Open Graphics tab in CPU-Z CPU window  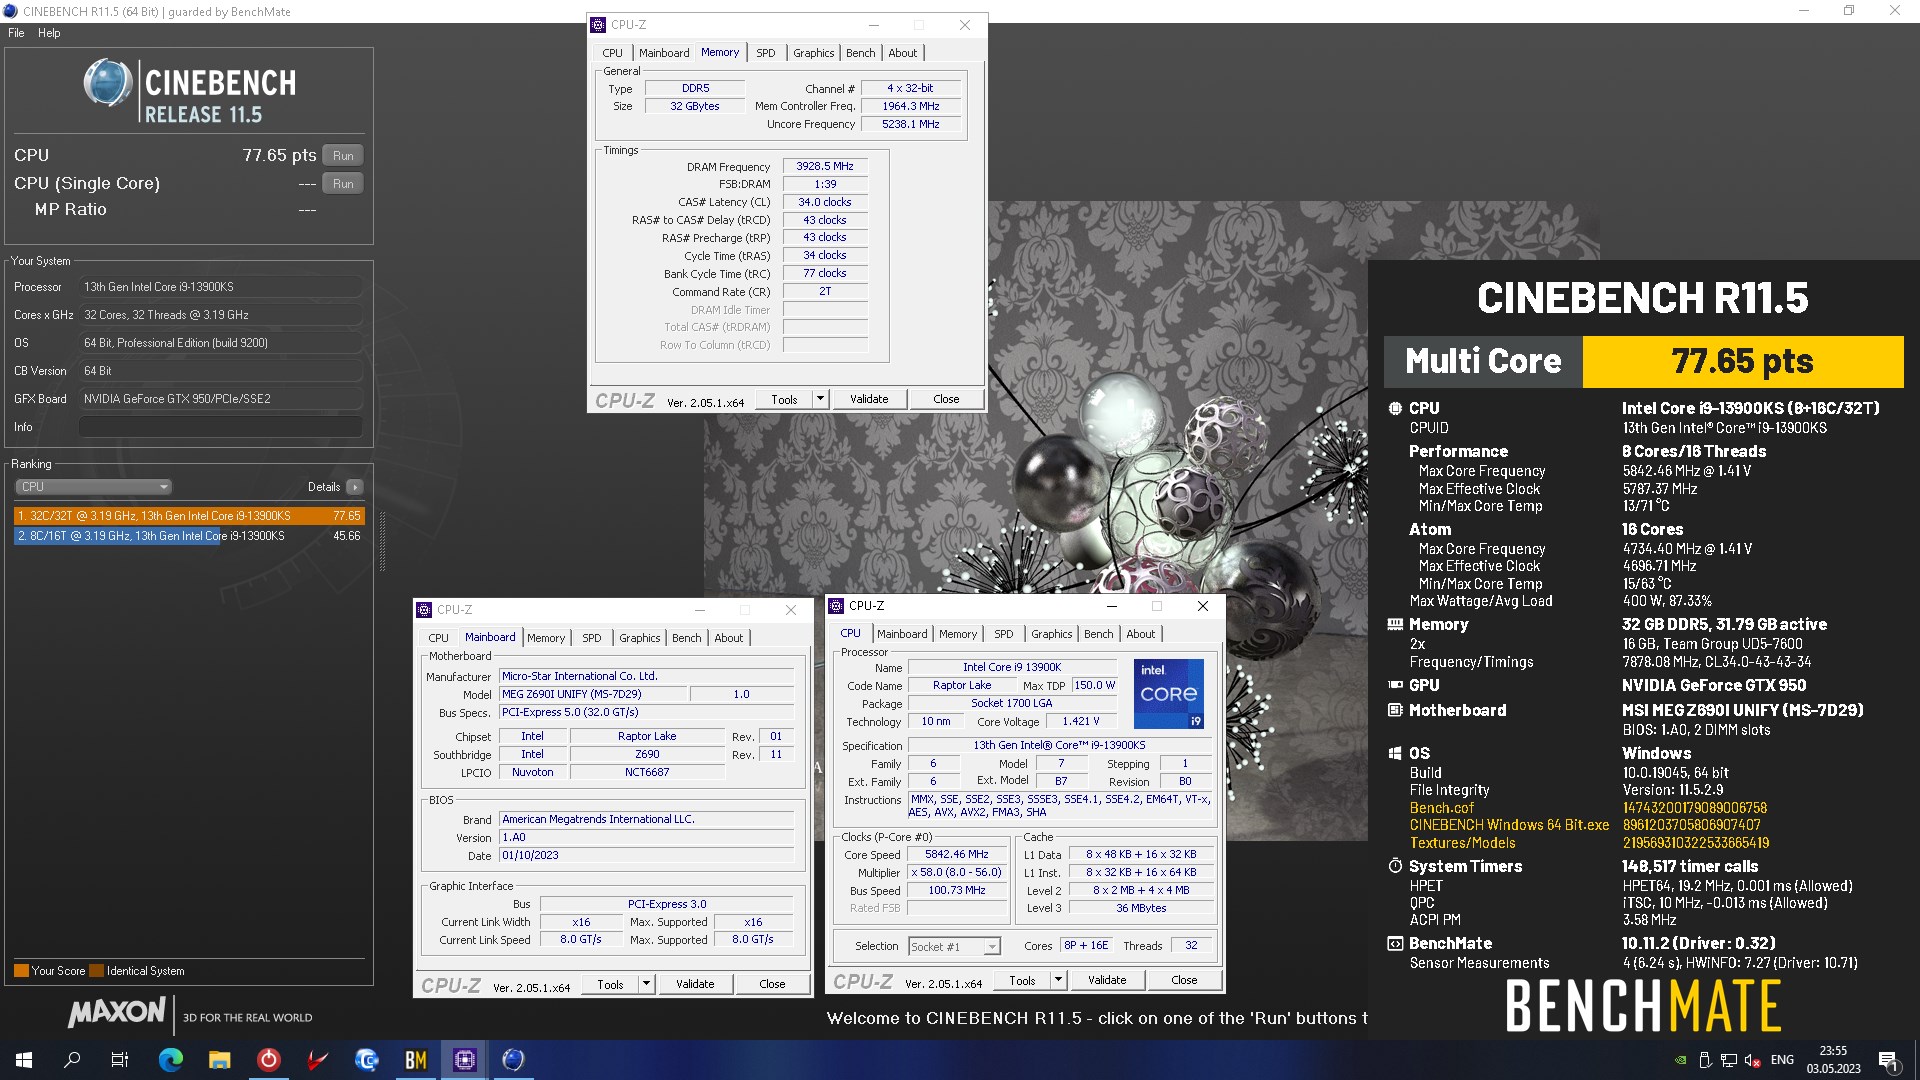pos(1051,634)
